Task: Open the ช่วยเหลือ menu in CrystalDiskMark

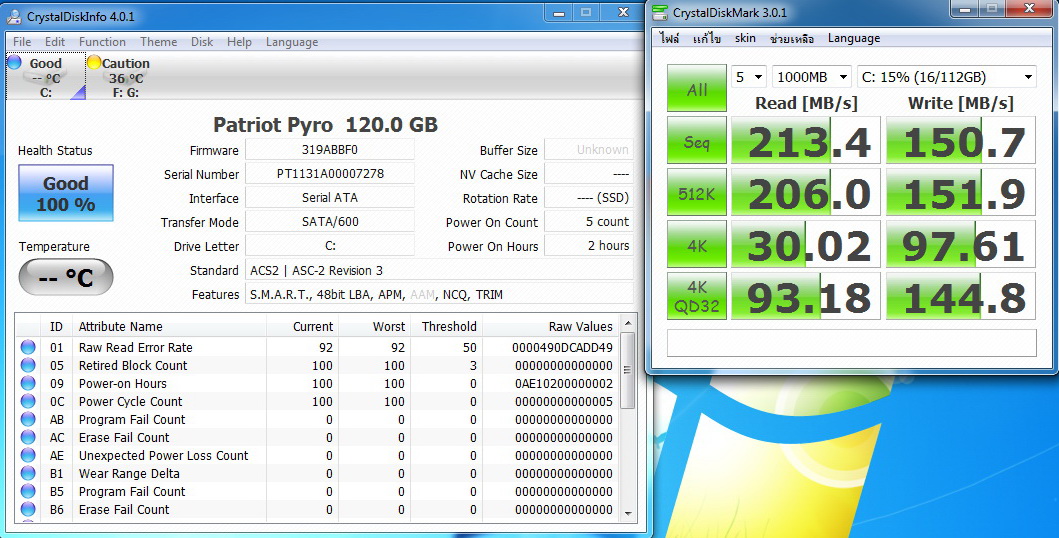Action: tap(792, 38)
